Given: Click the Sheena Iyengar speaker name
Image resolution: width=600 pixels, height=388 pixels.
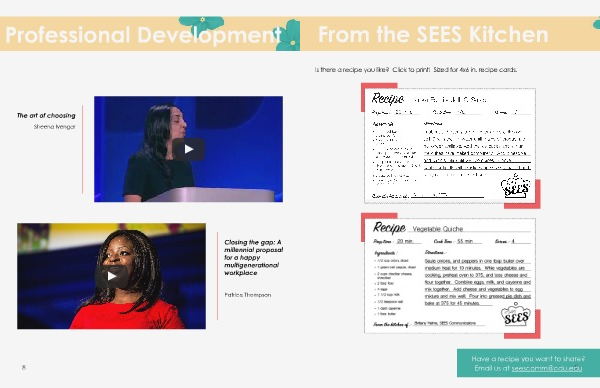Looking at the screenshot, I should point(54,127).
